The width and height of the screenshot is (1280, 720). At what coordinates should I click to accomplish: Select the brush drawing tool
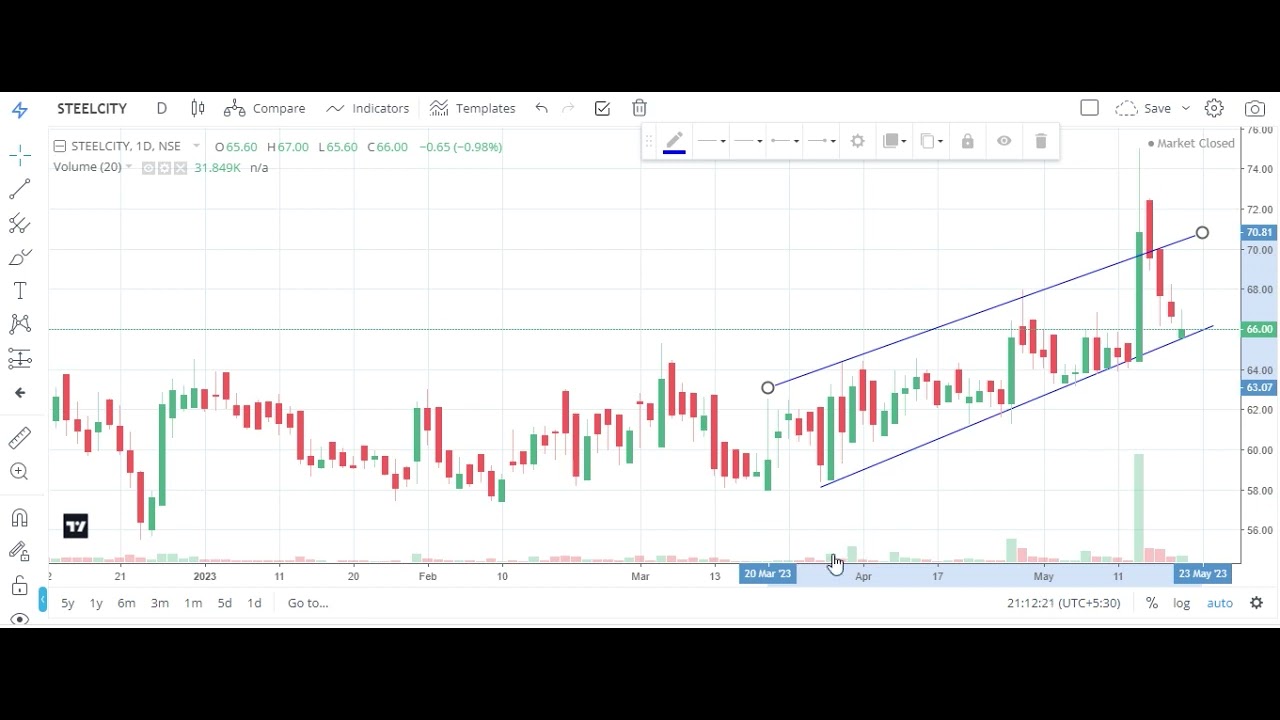20,258
